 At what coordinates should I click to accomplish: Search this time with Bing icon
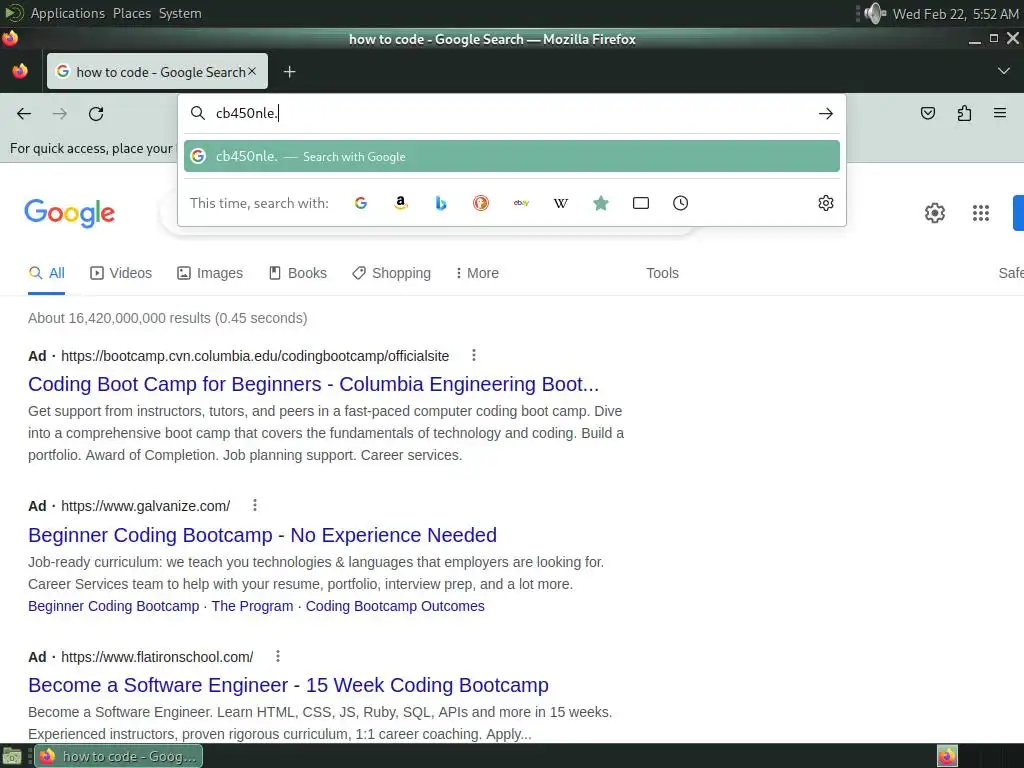tap(441, 203)
